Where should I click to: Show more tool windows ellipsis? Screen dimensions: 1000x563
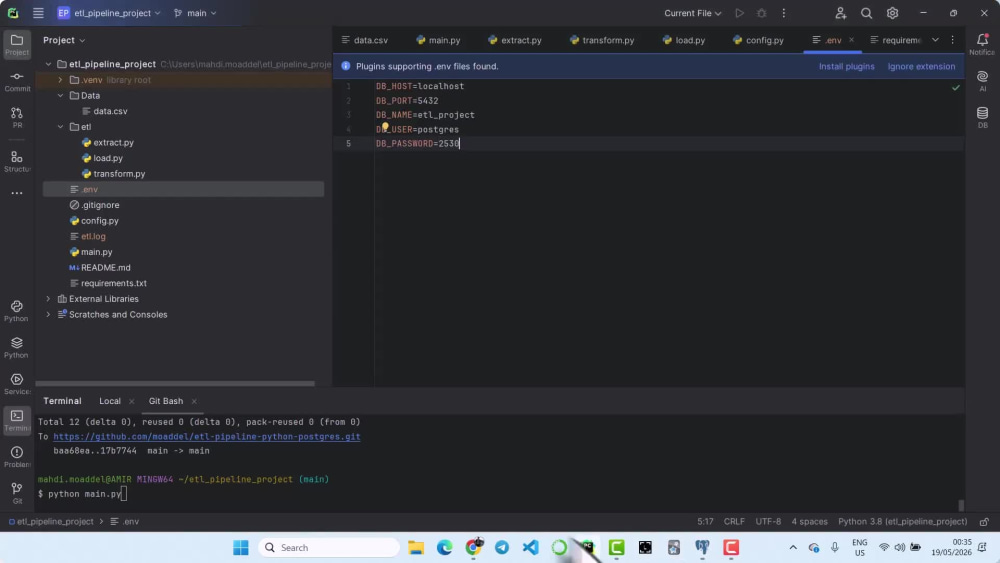[x=17, y=193]
